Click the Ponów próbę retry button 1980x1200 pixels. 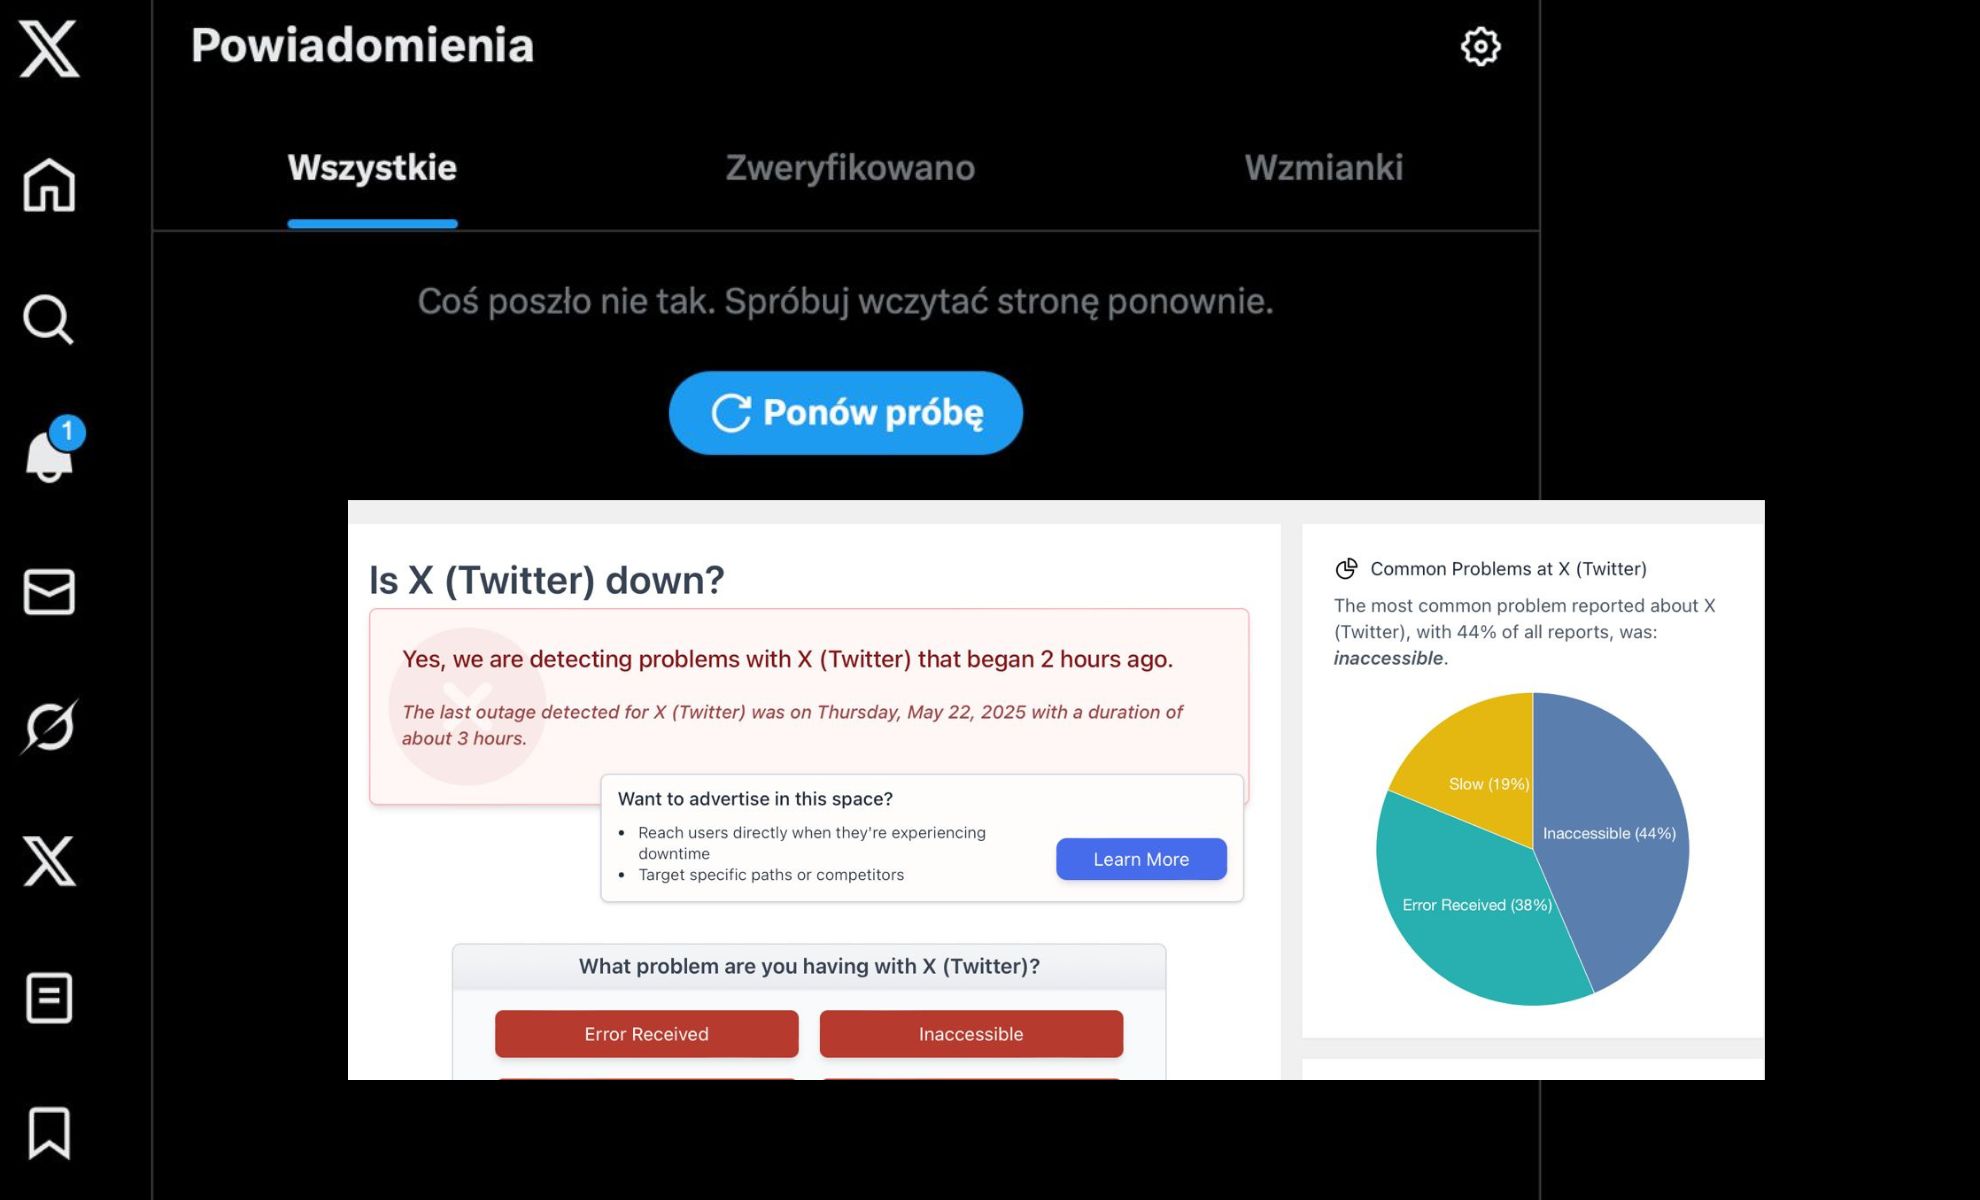pyautogui.click(x=846, y=413)
